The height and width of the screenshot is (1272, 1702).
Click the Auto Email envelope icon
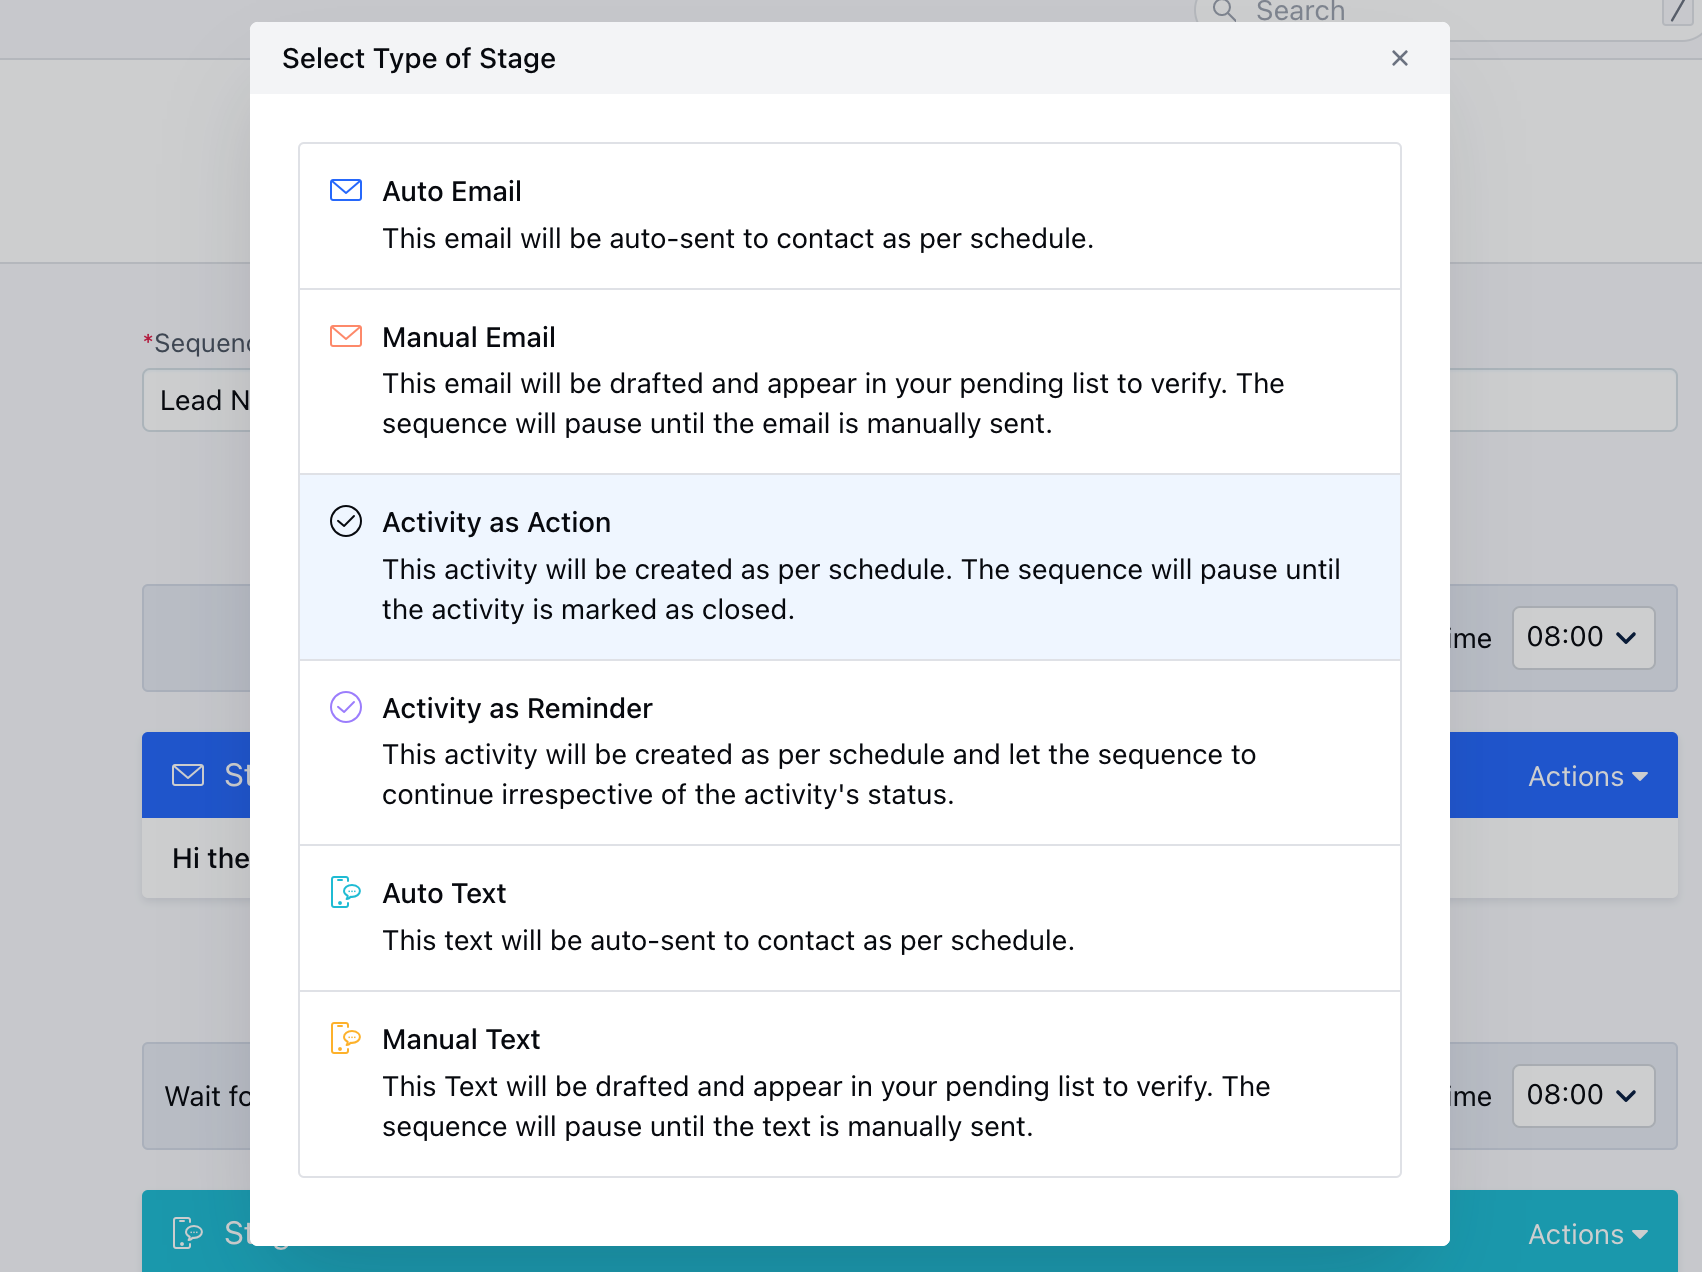click(x=346, y=190)
